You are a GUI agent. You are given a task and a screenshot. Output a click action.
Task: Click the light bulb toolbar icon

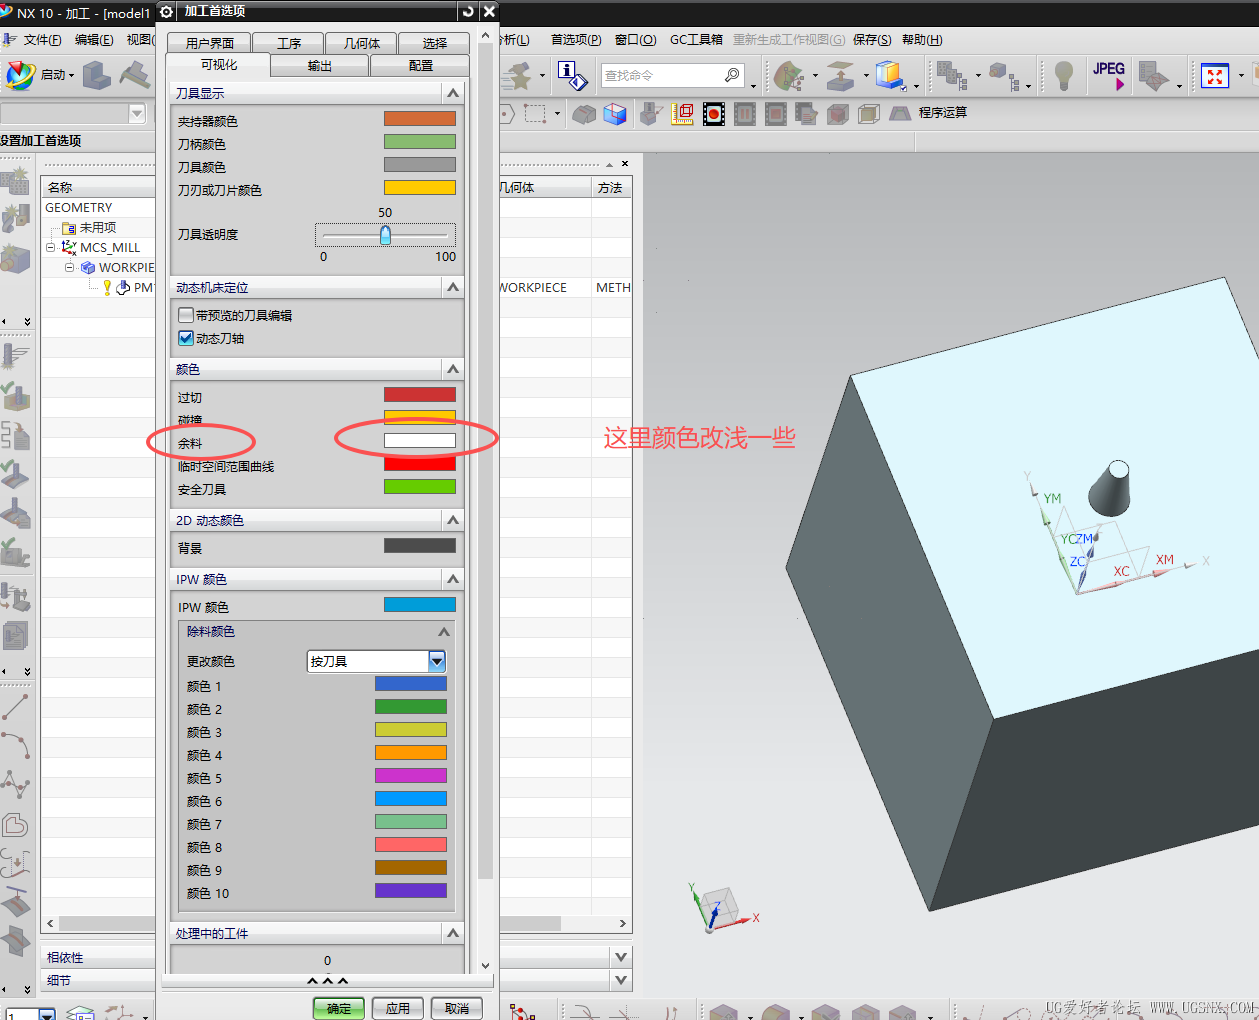tap(1063, 75)
